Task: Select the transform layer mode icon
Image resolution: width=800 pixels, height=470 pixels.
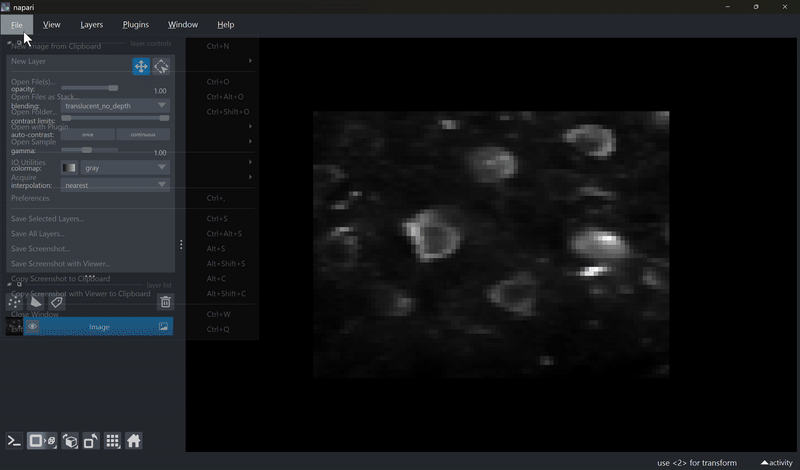Action: tap(161, 67)
